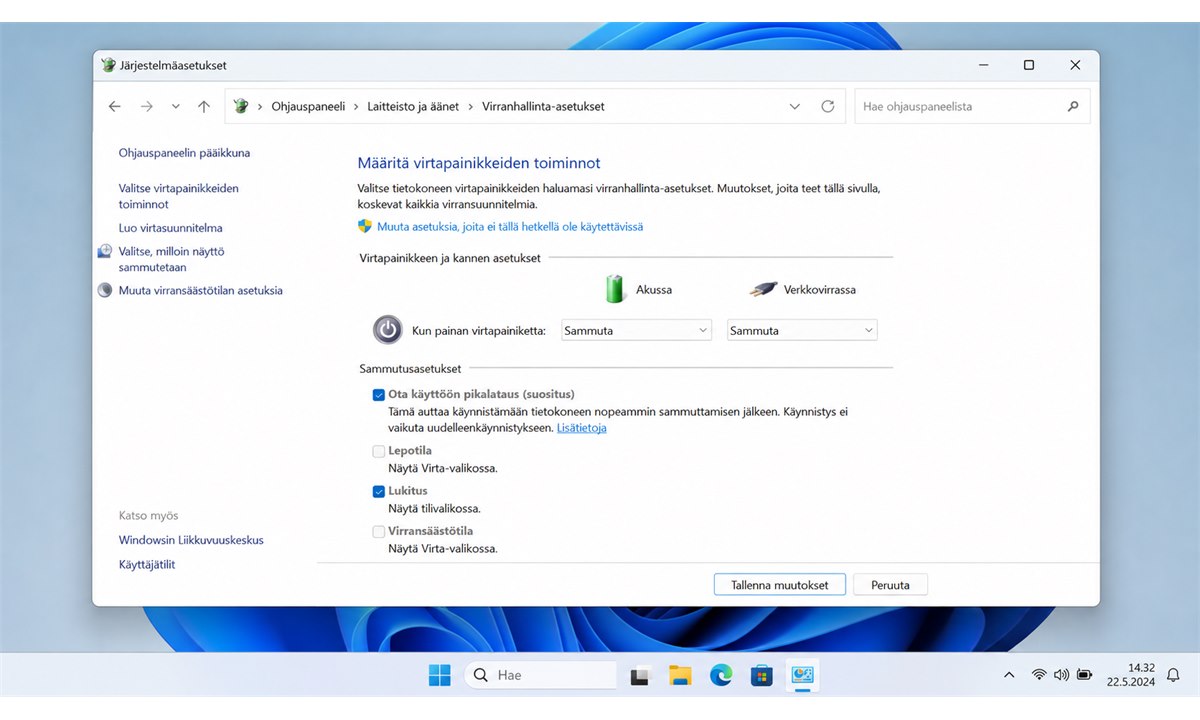Screen dimensions: 1200x720
Task: Open the notifications bell icon
Action: (x=1174, y=675)
